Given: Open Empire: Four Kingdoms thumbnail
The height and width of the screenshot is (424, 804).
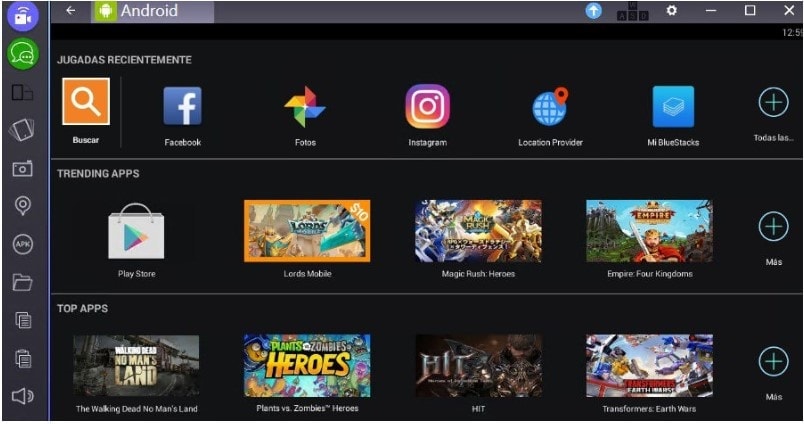Looking at the screenshot, I should click(649, 231).
